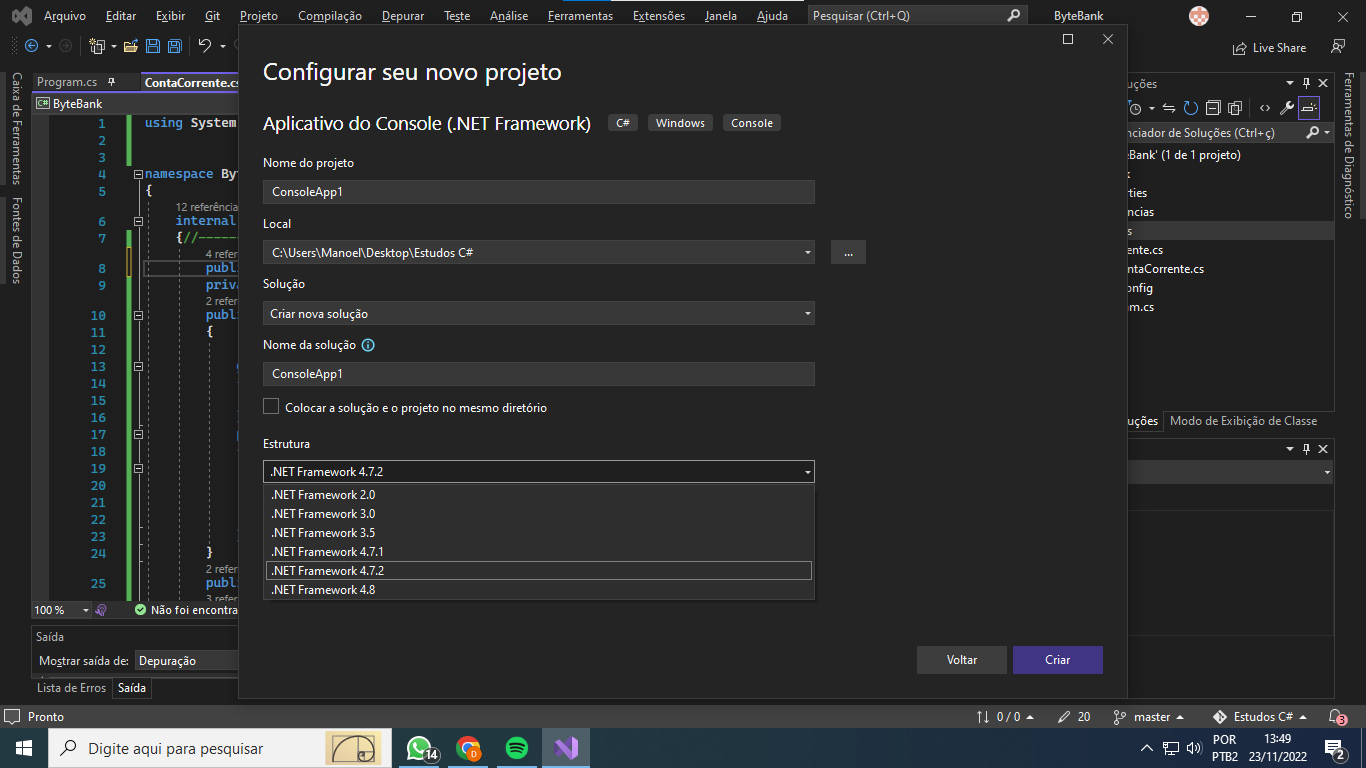Open the Ferramentas menu
The image size is (1366, 768).
coord(581,16)
